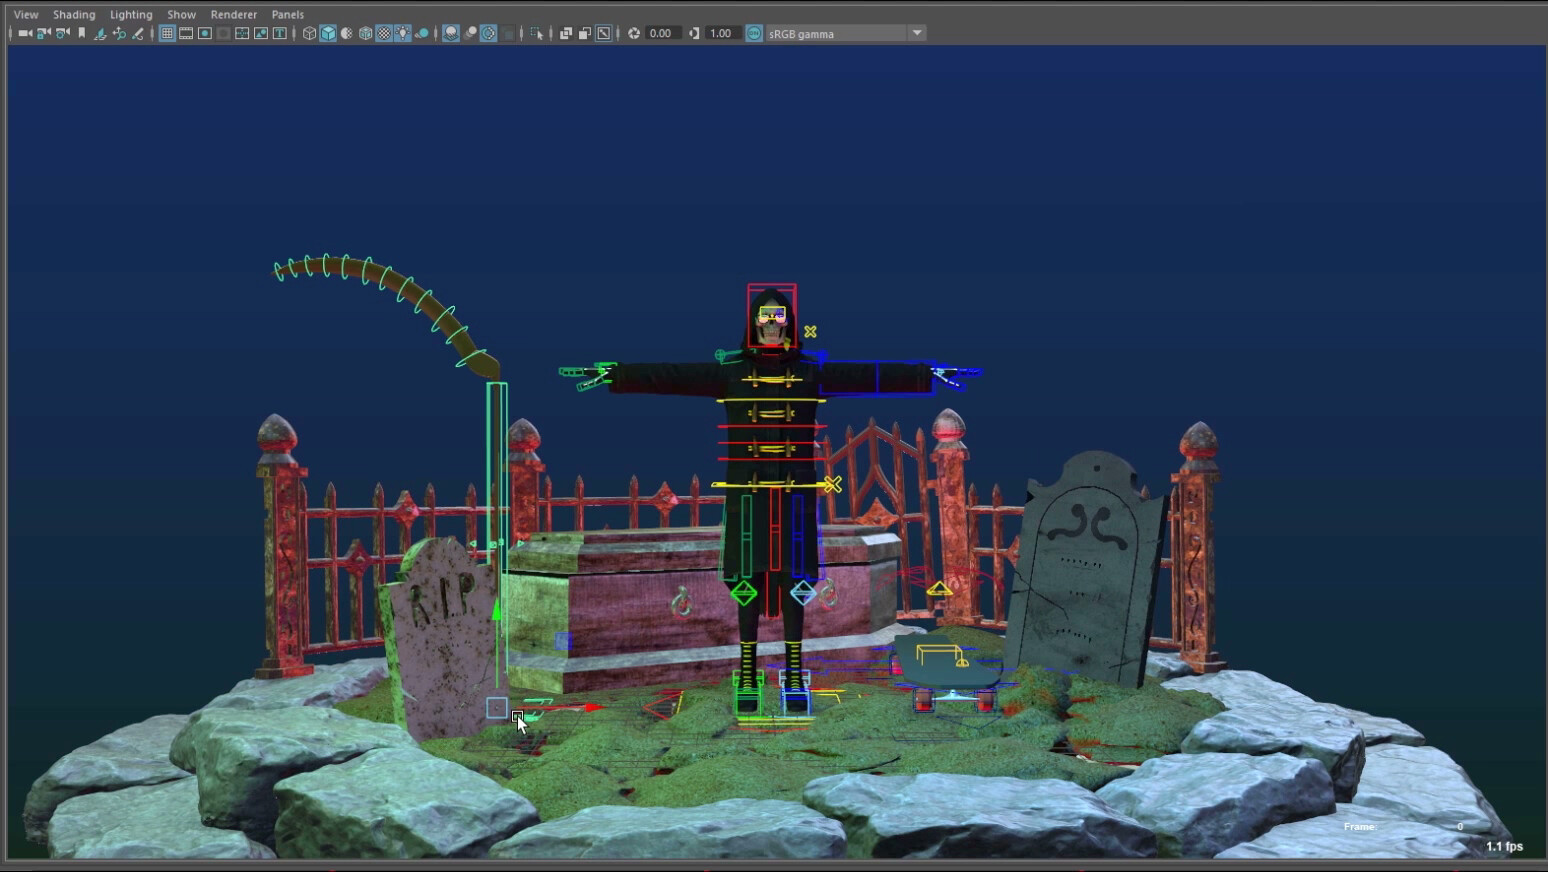Click the Image Plane icon
The height and width of the screenshot is (872, 1548).
pyautogui.click(x=100, y=33)
